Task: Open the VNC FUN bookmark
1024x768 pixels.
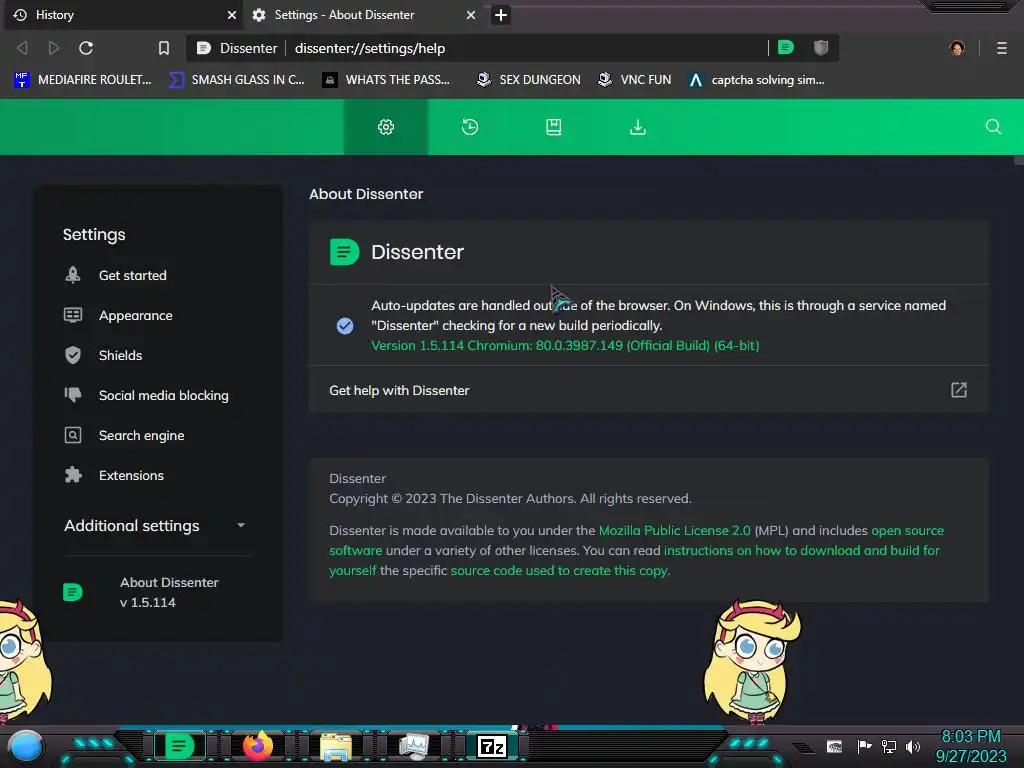Action: (x=635, y=80)
